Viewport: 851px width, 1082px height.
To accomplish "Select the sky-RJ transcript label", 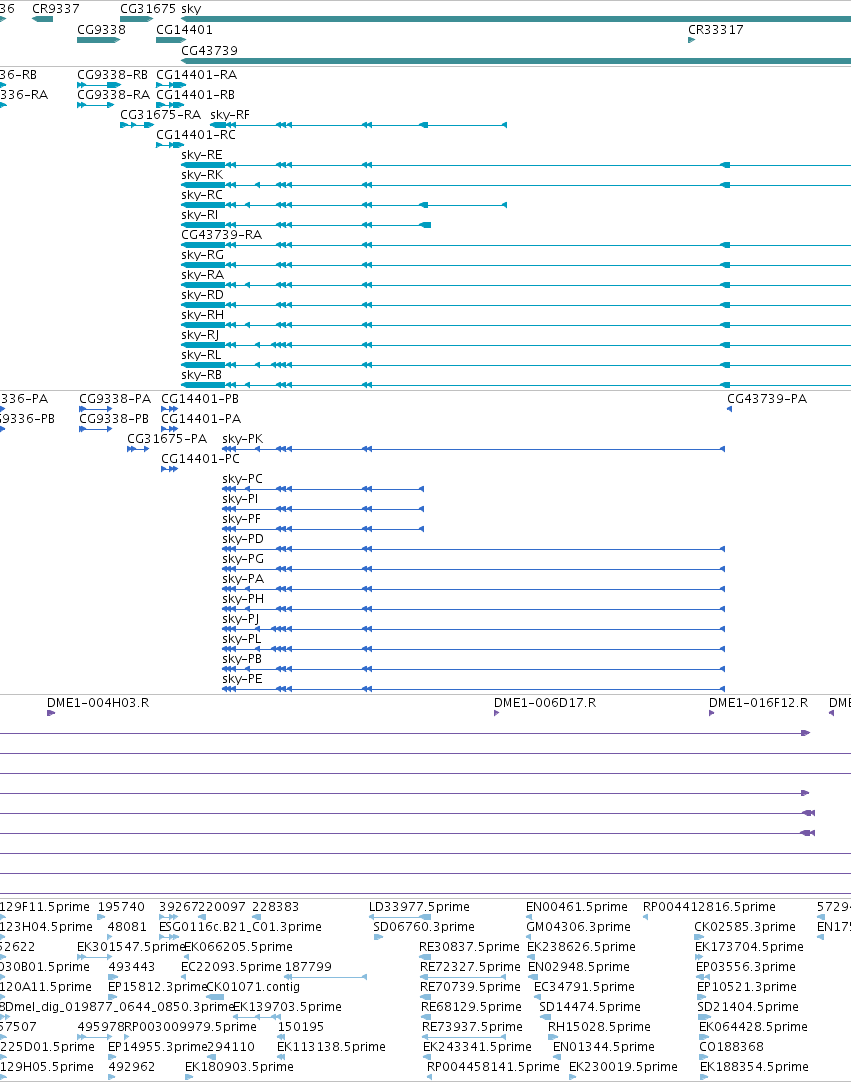I will 200,335.
